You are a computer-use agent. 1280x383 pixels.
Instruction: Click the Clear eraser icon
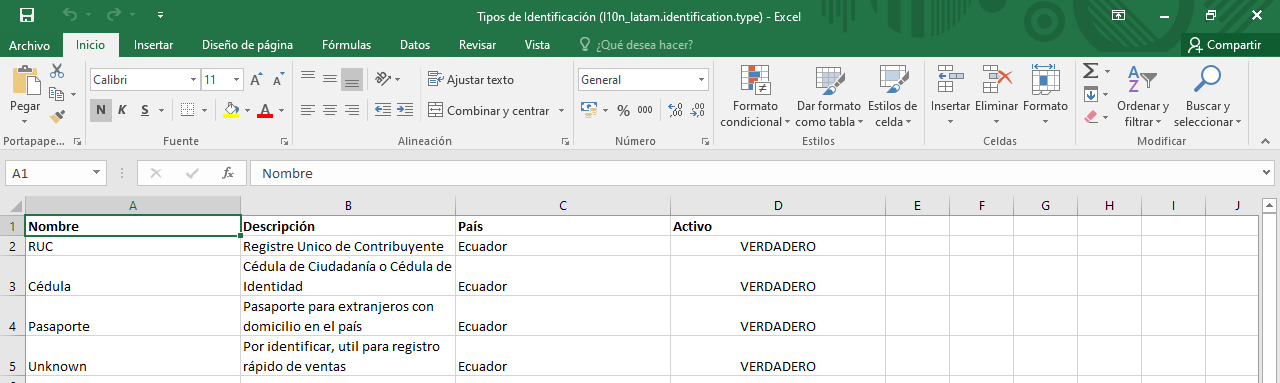1090,116
